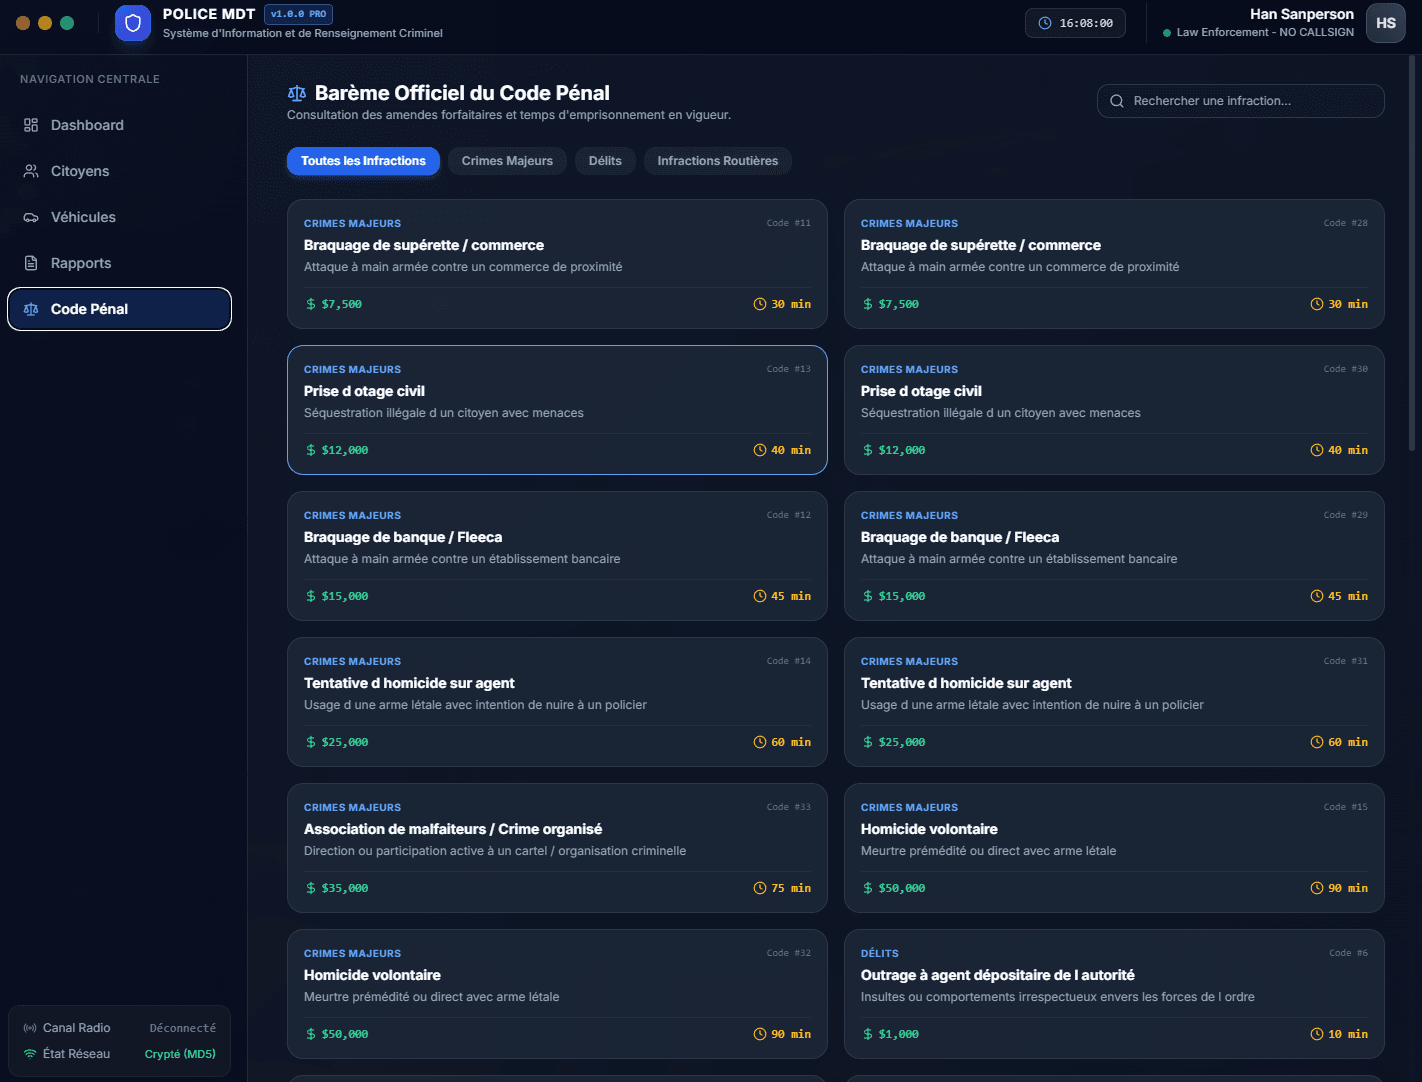The image size is (1422, 1082).
Task: Switch to the Crimes Majeurs filter tab
Action: coord(507,161)
